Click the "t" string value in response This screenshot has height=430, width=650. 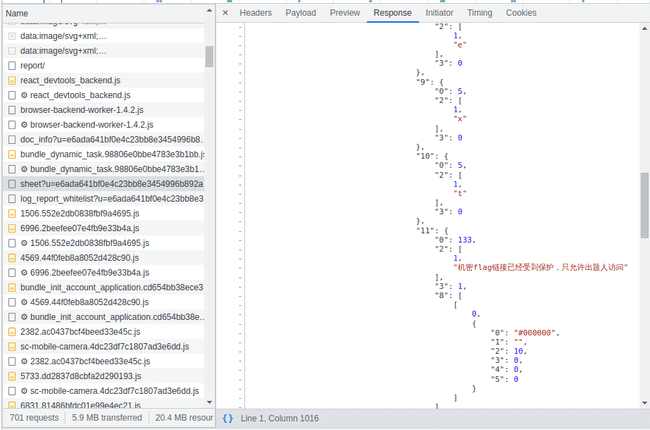(460, 193)
